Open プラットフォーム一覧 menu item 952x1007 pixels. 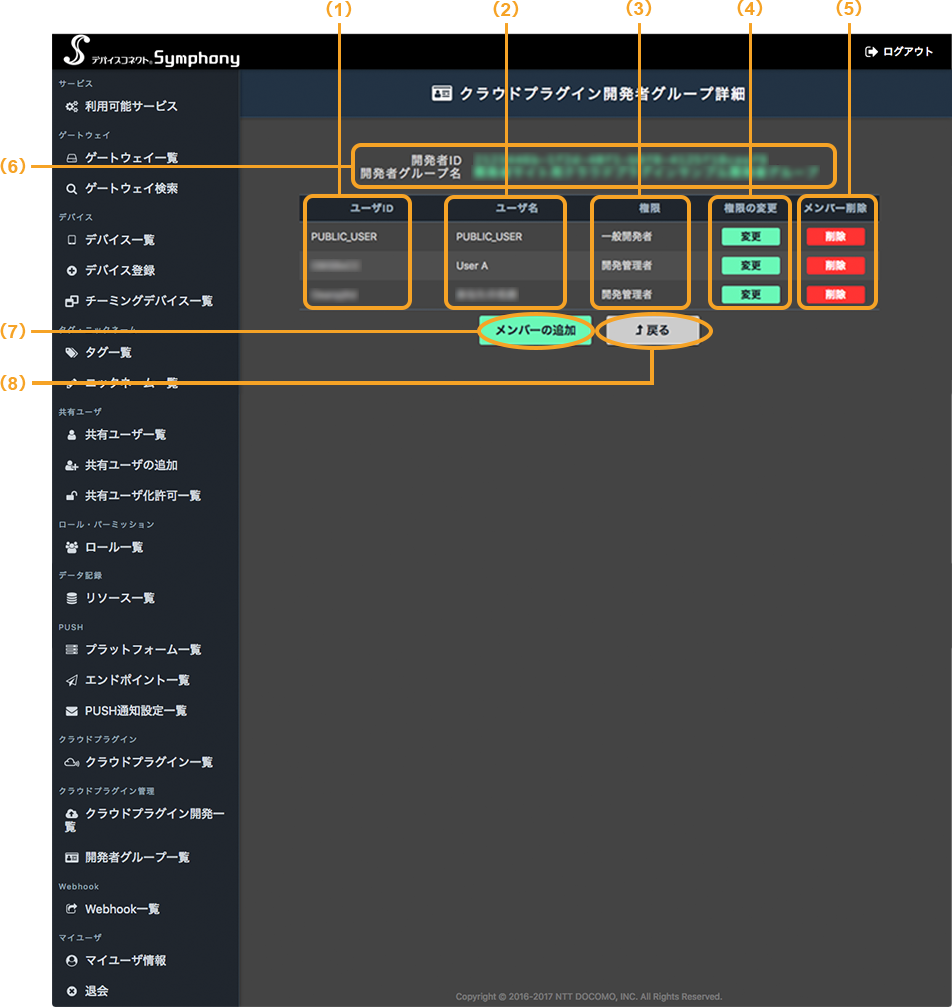pyautogui.click(x=143, y=650)
